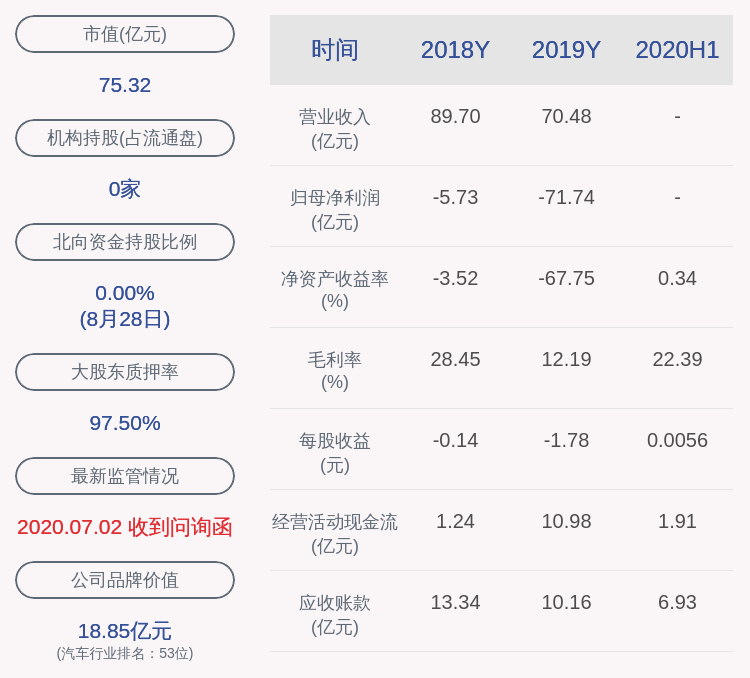Select the 18.85亿元 brand value

125,631
